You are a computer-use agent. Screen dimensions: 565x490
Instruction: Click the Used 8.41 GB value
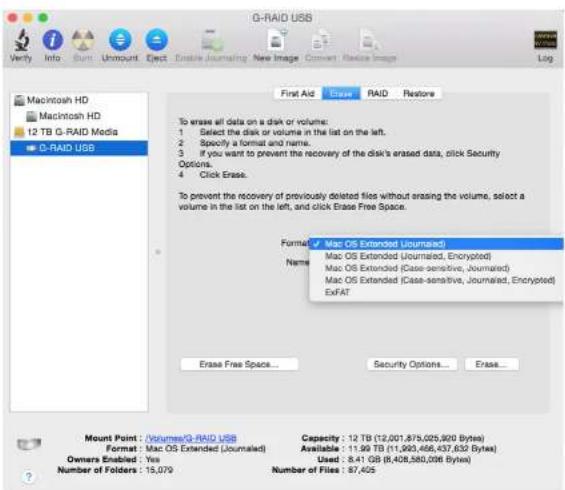(409, 459)
